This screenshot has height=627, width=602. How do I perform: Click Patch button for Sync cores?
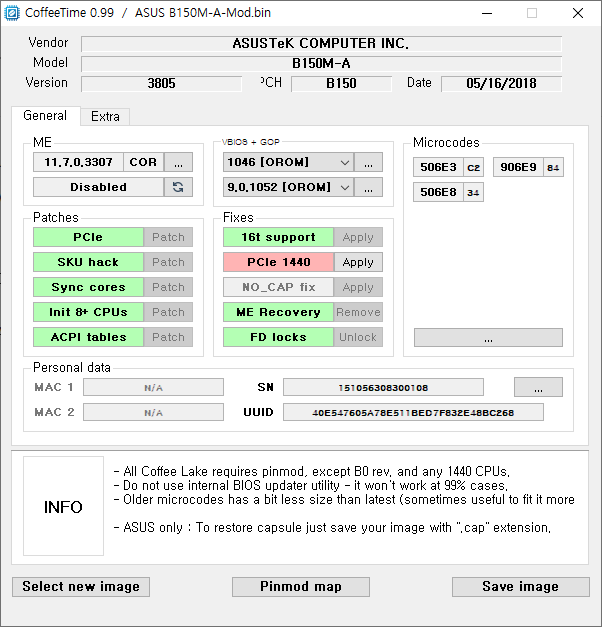(168, 287)
